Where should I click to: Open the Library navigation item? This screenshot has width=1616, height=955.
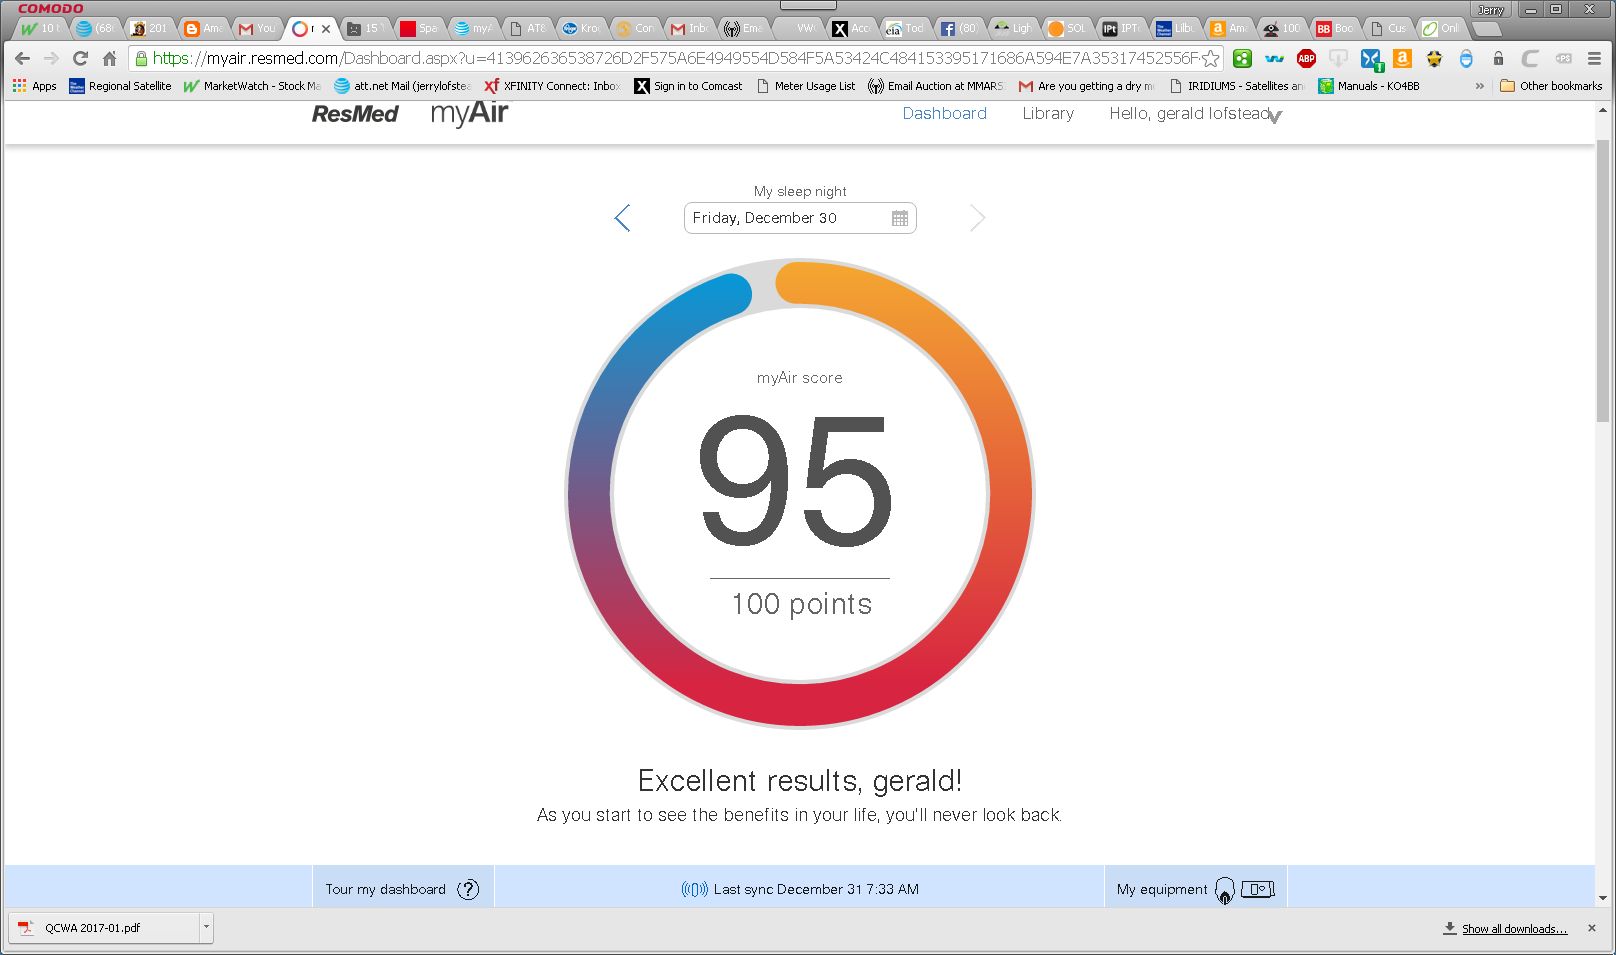click(x=1048, y=114)
